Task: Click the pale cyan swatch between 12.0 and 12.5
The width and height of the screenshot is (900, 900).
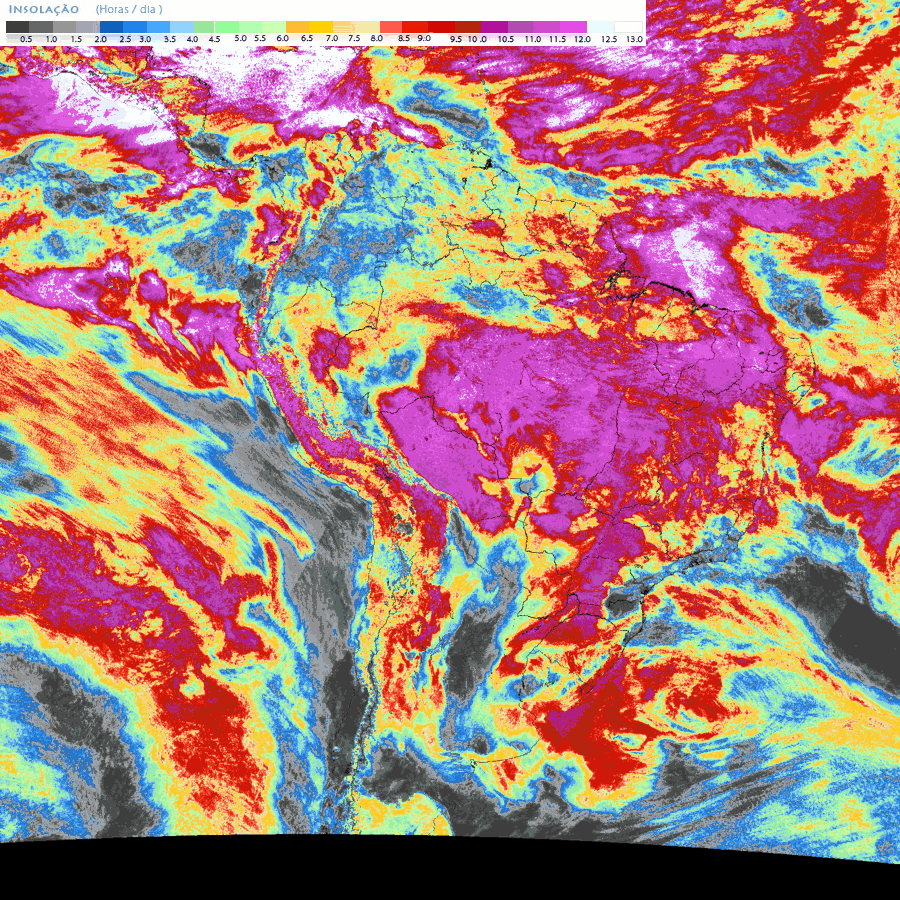Action: click(601, 27)
